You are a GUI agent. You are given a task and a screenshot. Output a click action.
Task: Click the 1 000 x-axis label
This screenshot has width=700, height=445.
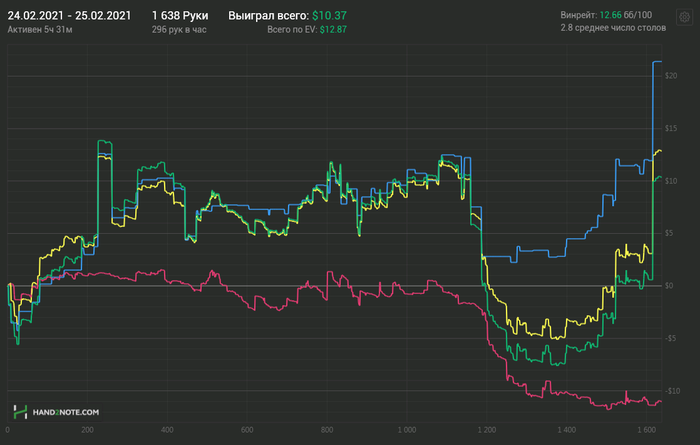click(407, 430)
